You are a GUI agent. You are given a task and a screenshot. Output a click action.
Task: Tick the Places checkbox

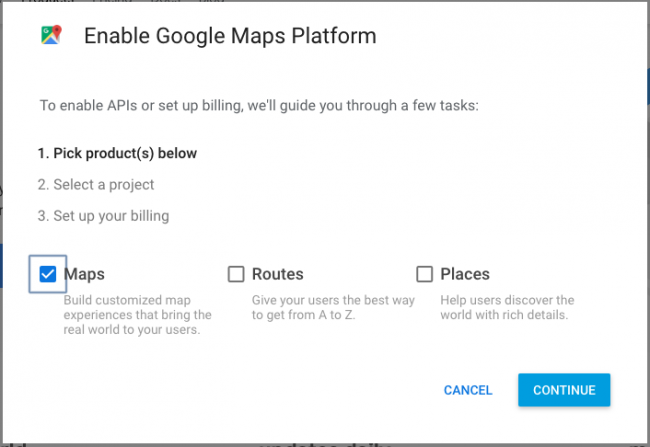click(x=424, y=274)
